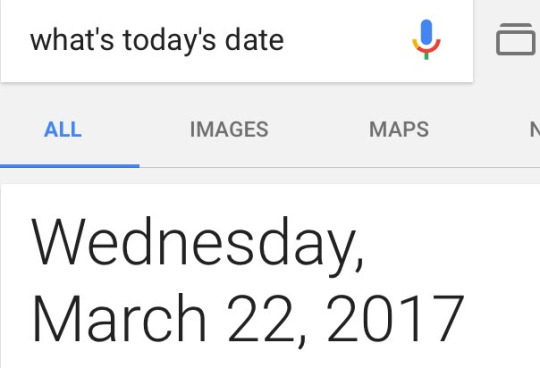Place cursor on the word "today's" in query
Viewport: 540px width, 368px height.
click(x=169, y=41)
